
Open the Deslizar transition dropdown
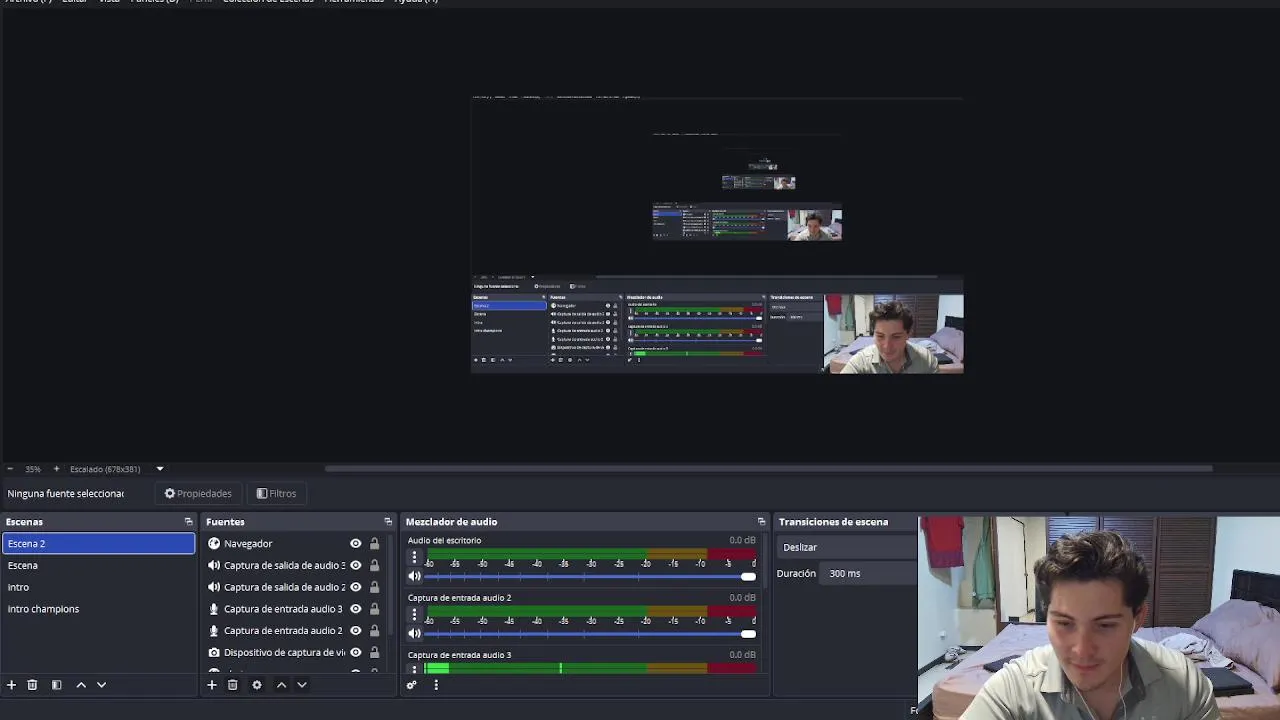coord(847,548)
